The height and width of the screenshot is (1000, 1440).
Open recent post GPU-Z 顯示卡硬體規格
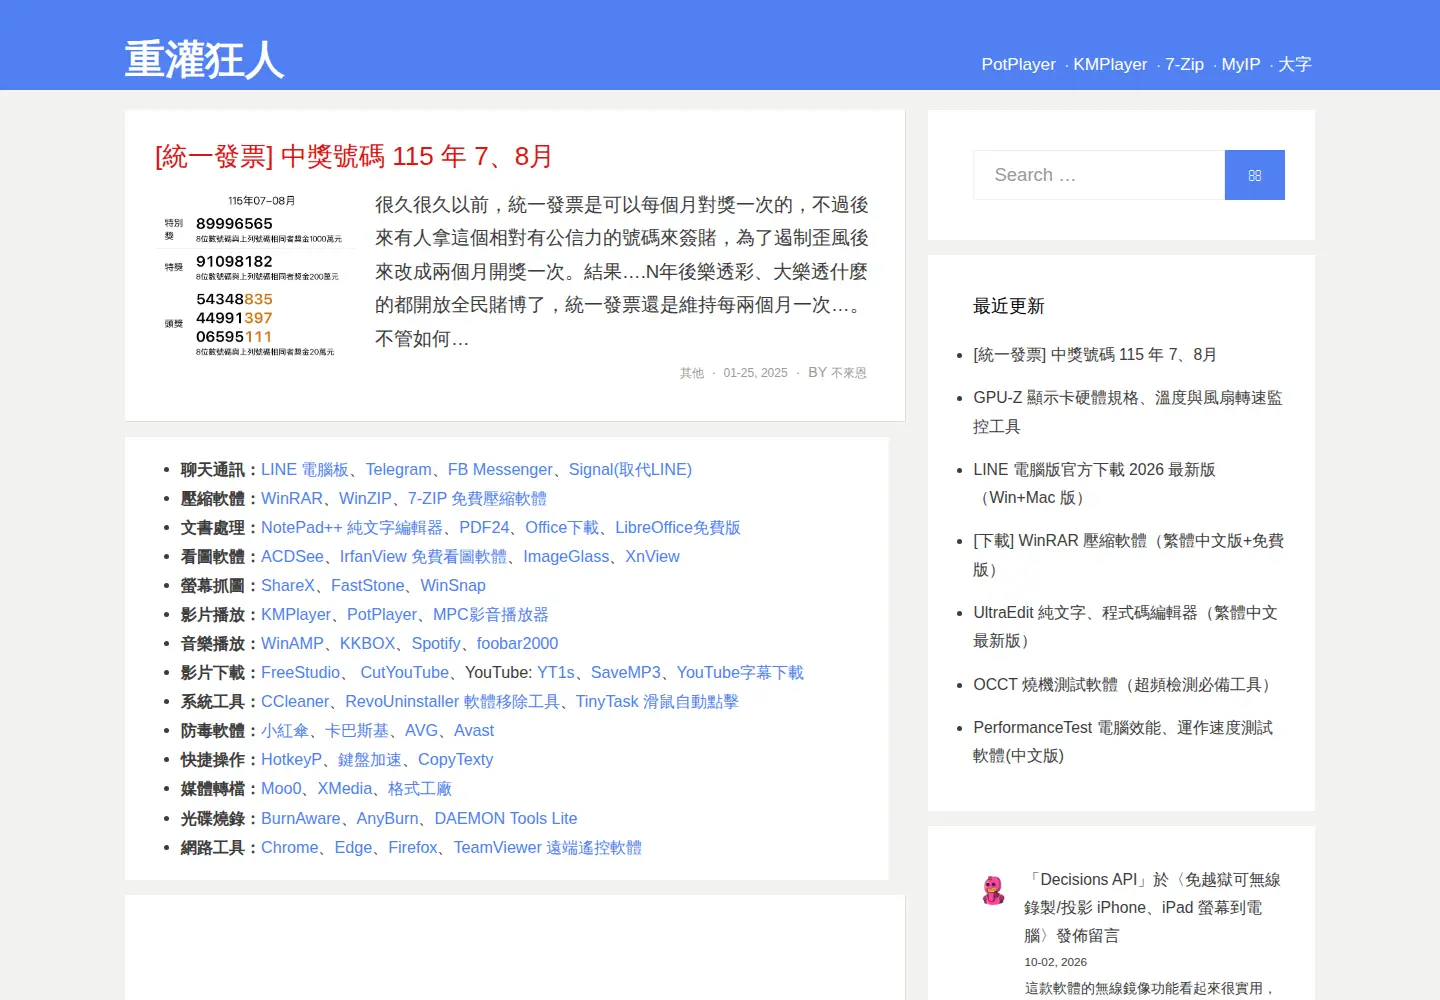pyautogui.click(x=1128, y=412)
